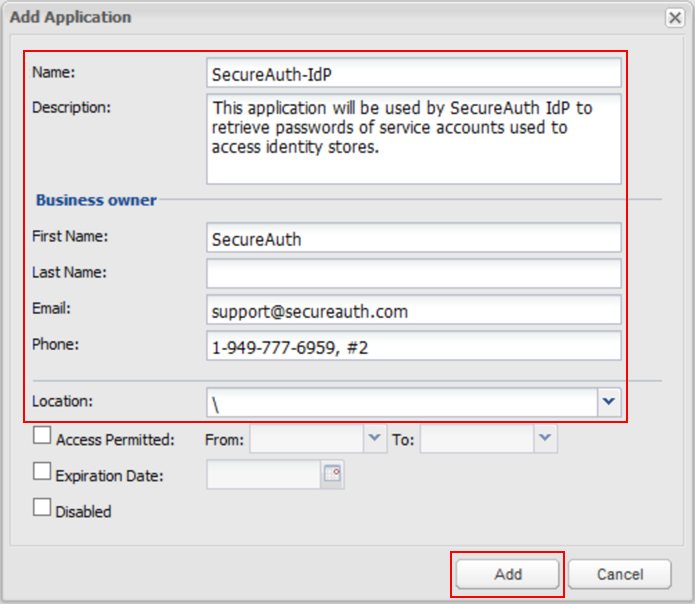Click the To time input box
Image resolution: width=695 pixels, height=604 pixels.
click(x=477, y=438)
